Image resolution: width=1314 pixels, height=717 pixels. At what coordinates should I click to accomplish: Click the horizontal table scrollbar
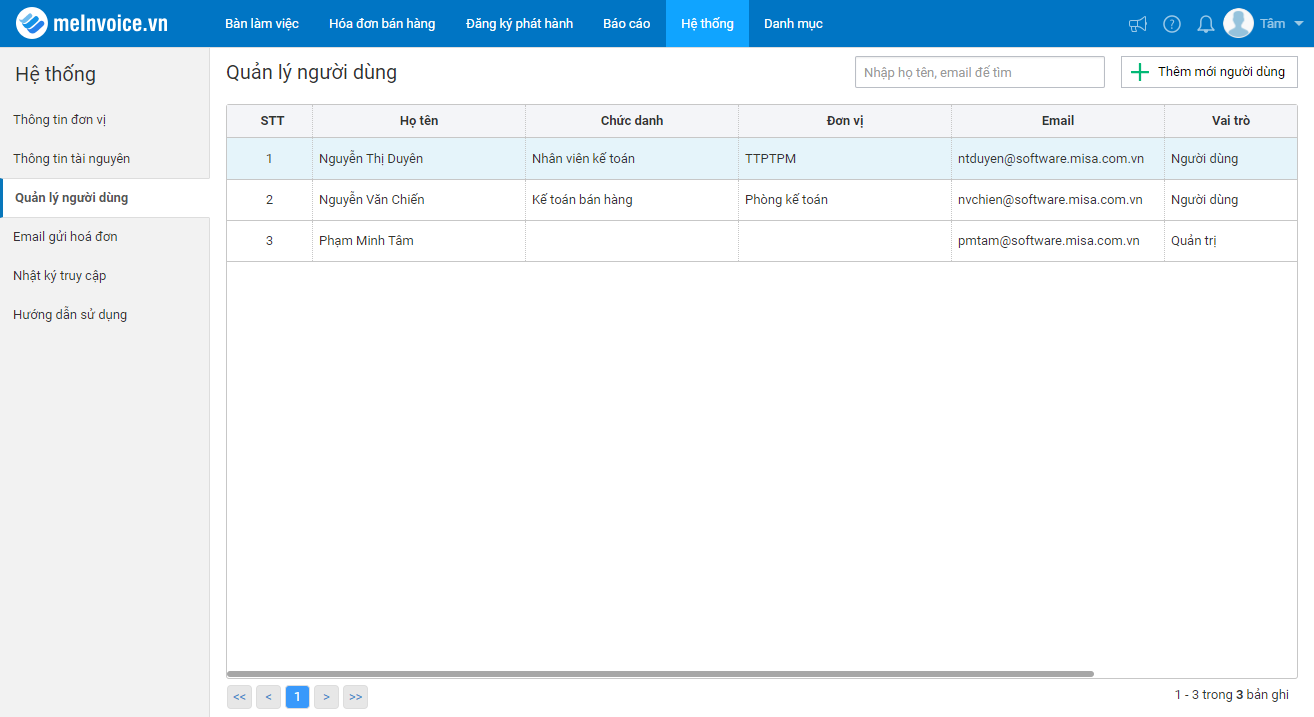click(660, 674)
